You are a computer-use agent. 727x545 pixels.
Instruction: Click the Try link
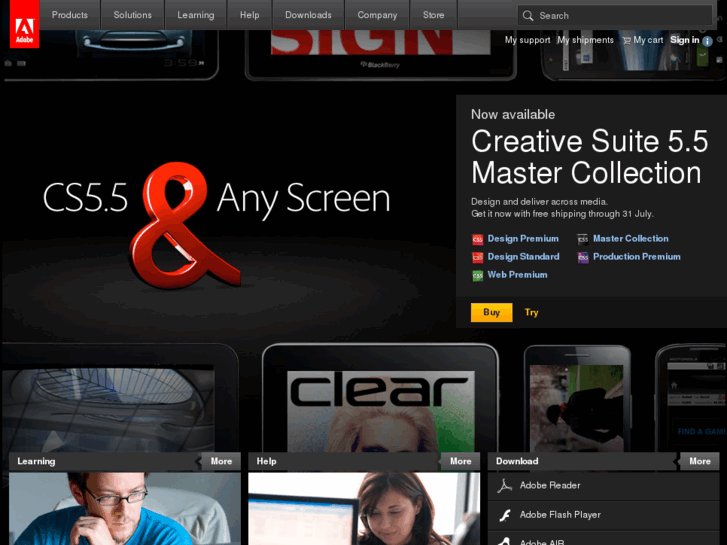click(x=531, y=312)
